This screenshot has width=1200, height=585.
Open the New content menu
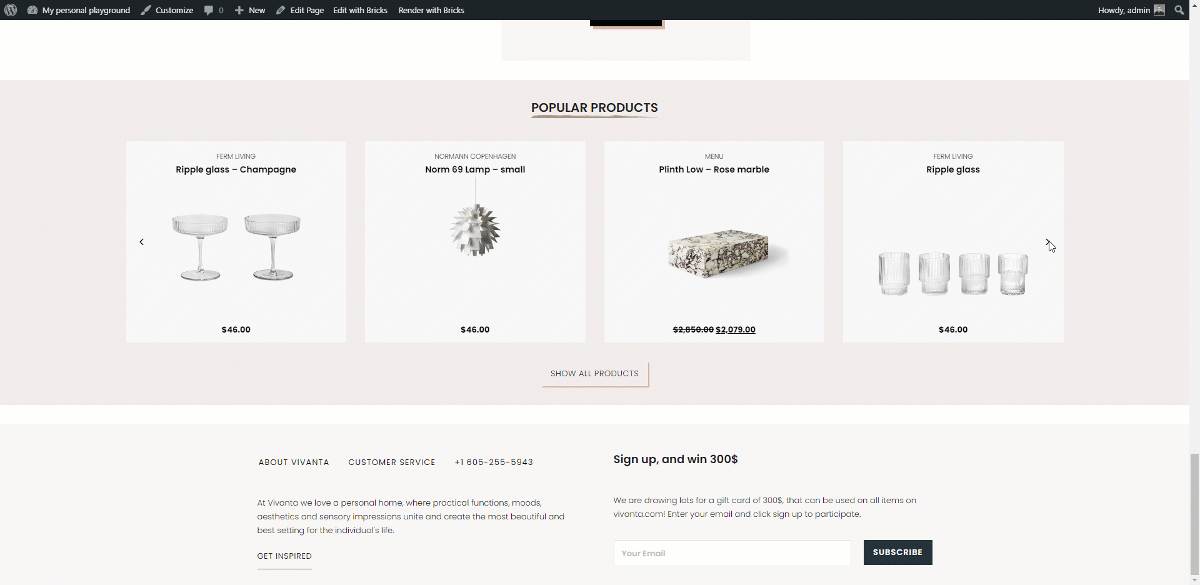pos(250,10)
